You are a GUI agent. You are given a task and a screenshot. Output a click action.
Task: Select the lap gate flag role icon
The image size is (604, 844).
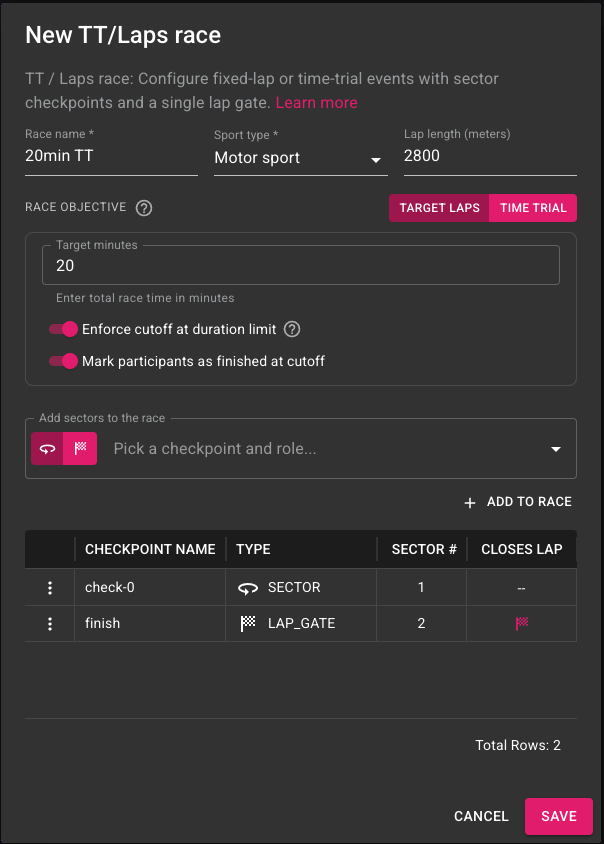click(80, 448)
